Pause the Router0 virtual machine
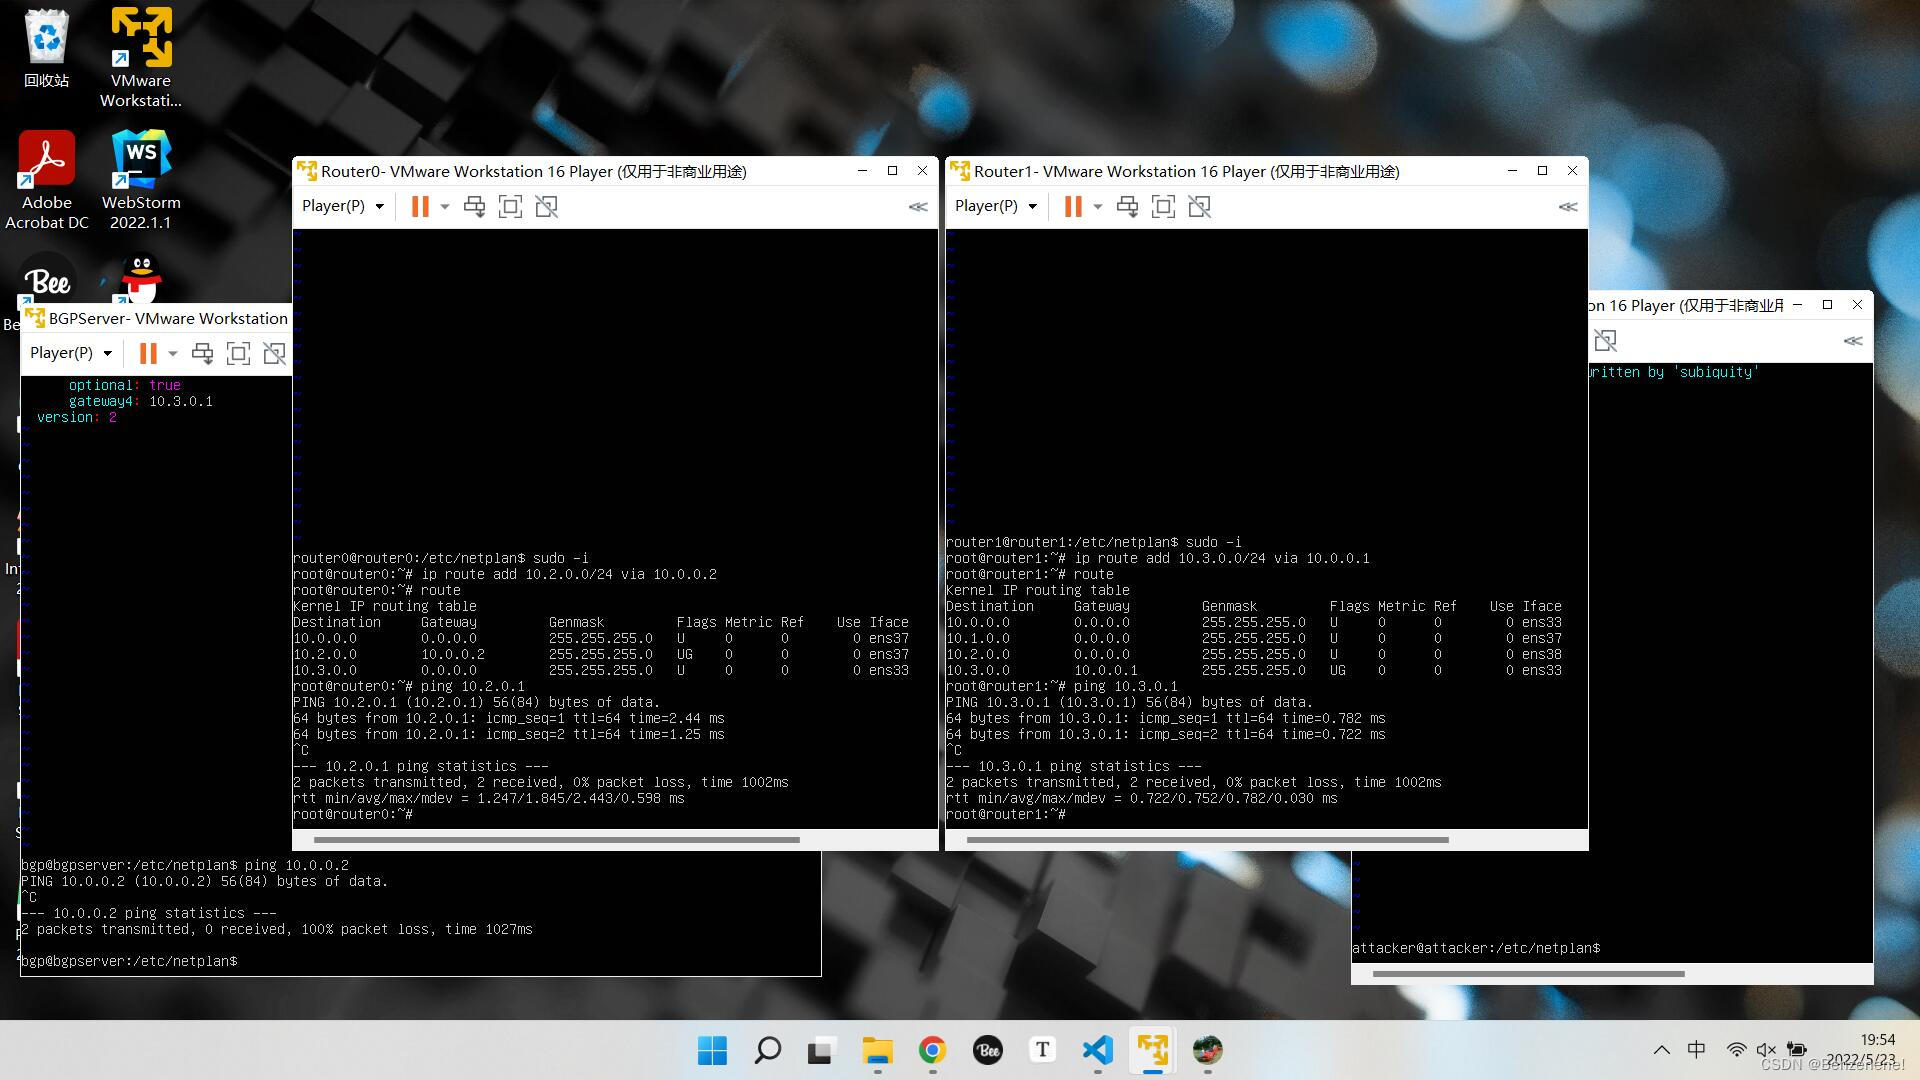The width and height of the screenshot is (1920, 1080). 420,206
